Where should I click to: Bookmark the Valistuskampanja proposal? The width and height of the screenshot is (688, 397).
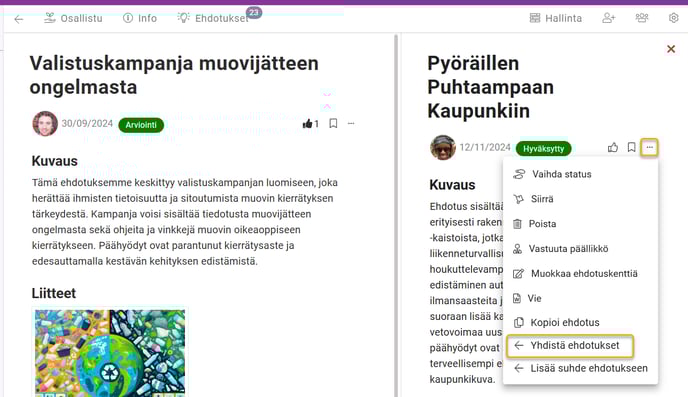333,124
